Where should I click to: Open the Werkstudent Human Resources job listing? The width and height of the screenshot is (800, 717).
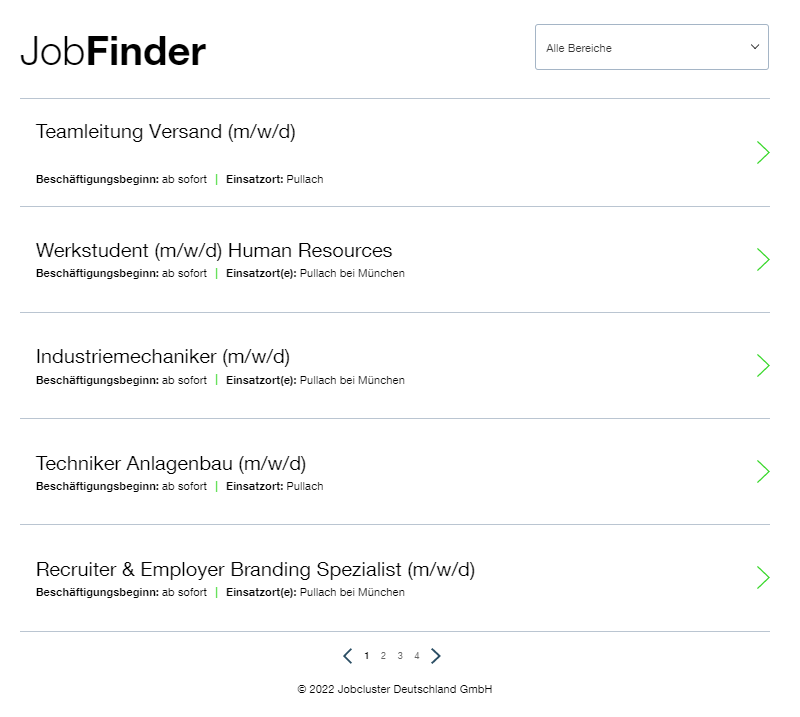213,250
